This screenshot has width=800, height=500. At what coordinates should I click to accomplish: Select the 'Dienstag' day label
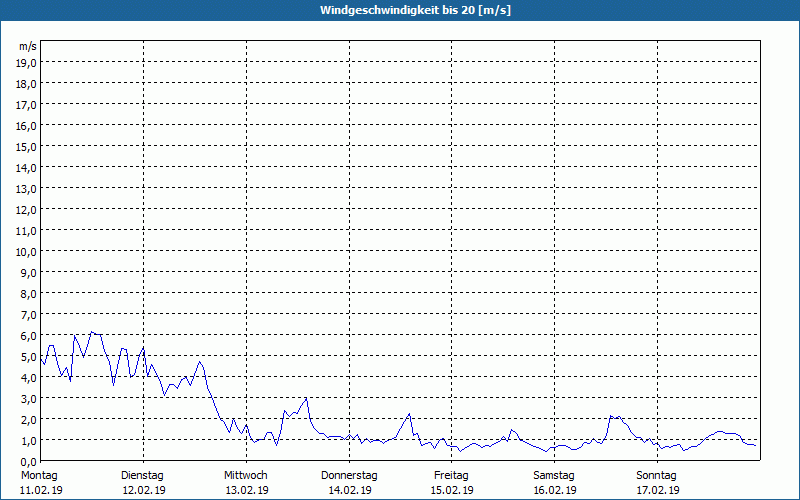[x=142, y=476]
